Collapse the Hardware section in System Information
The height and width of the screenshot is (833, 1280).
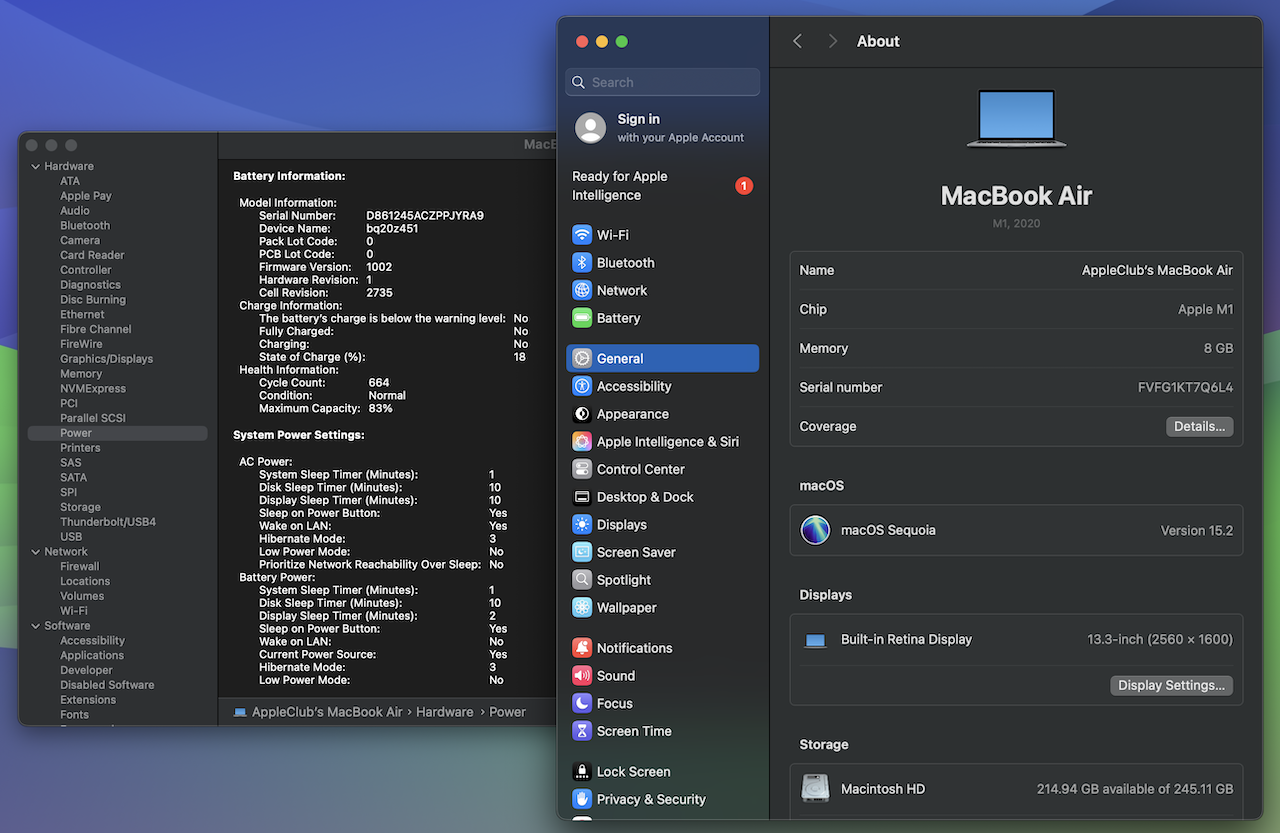click(x=36, y=167)
